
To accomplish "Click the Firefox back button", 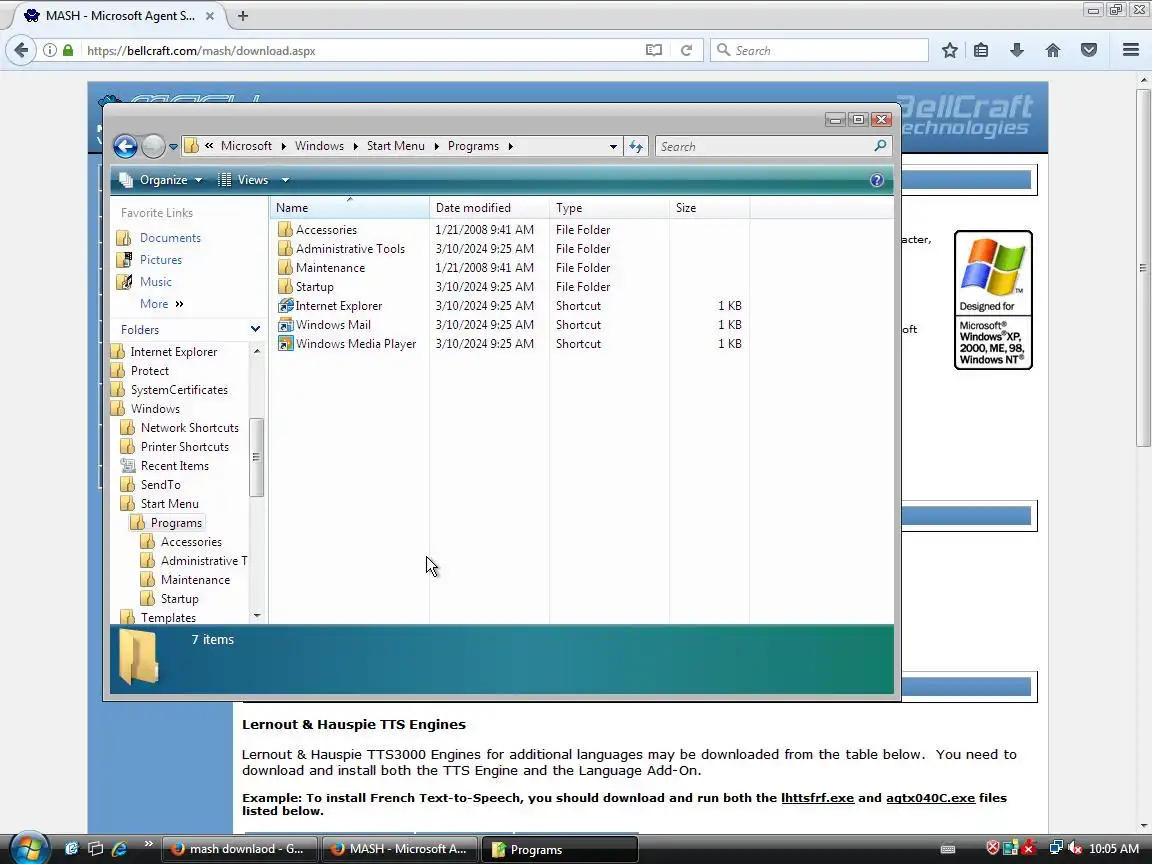I will click(21, 51).
